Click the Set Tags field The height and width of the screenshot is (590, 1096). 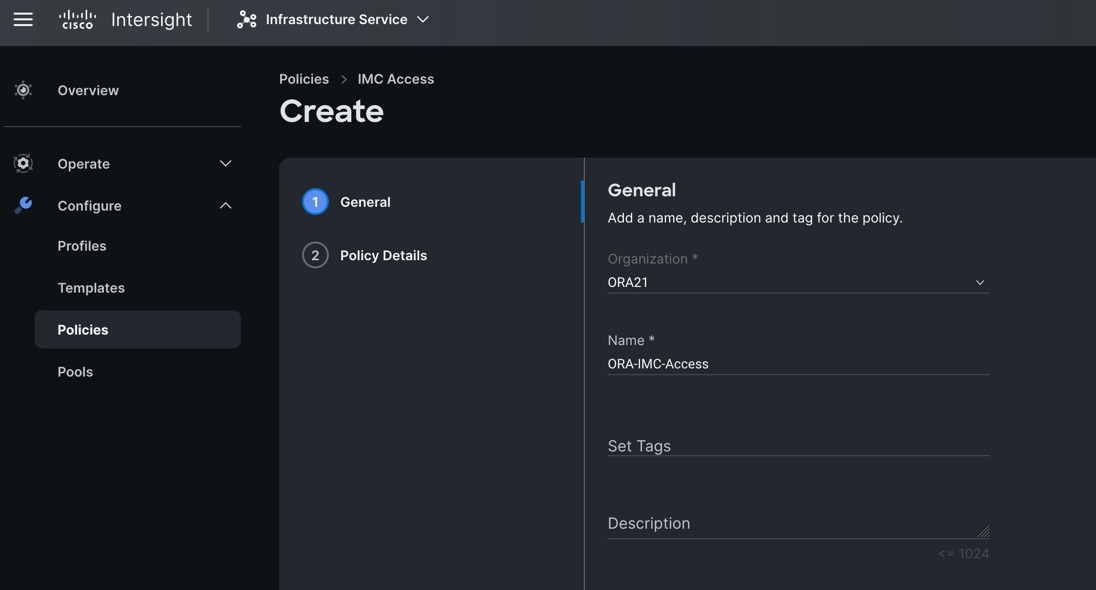(797, 446)
